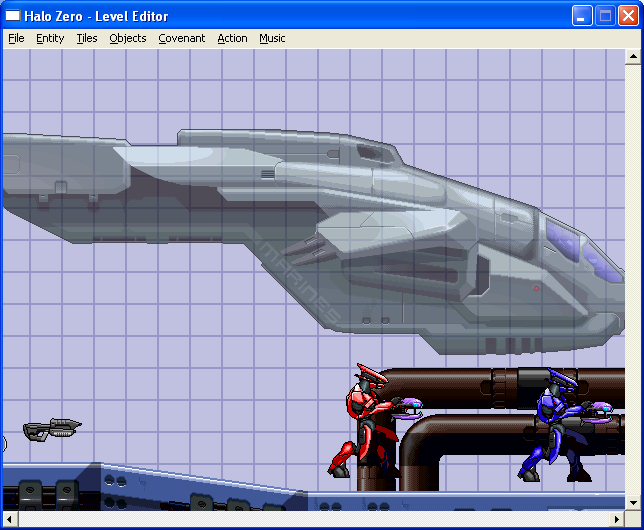Click the vertical scrollbar track
The width and height of the screenshot is (644, 530).
point(633,280)
